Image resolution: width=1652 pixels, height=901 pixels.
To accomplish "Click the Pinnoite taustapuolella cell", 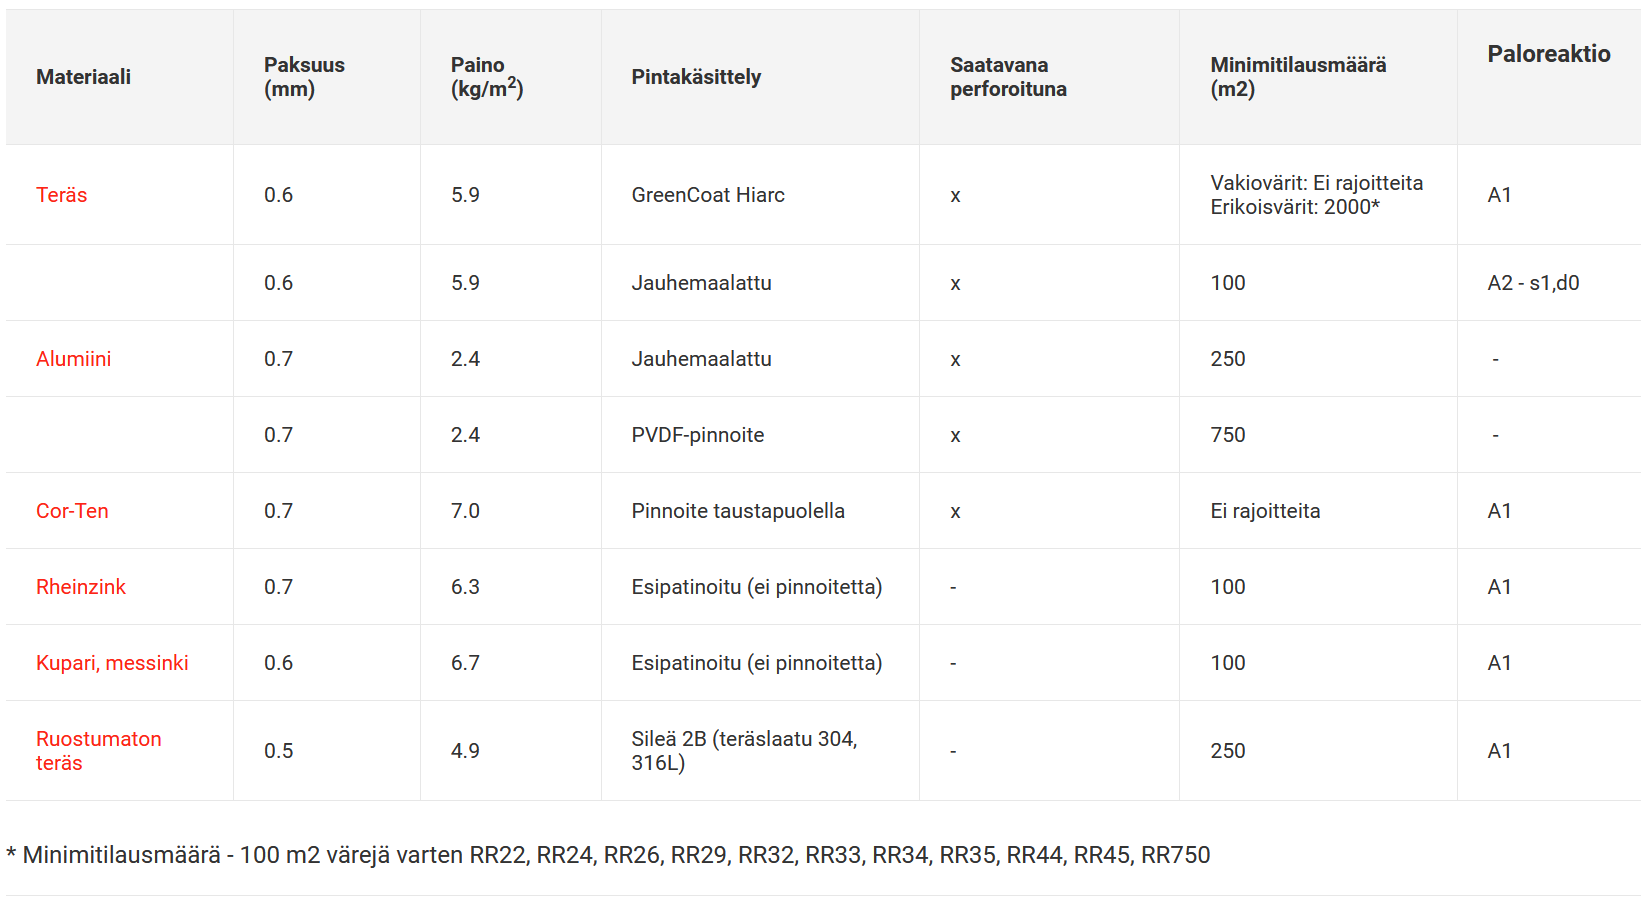I will pos(738,511).
